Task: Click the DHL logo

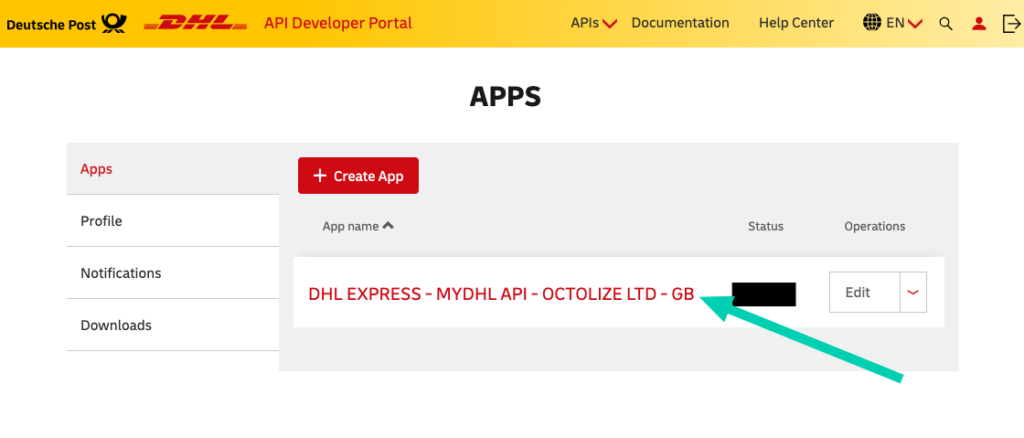Action: tap(195, 23)
